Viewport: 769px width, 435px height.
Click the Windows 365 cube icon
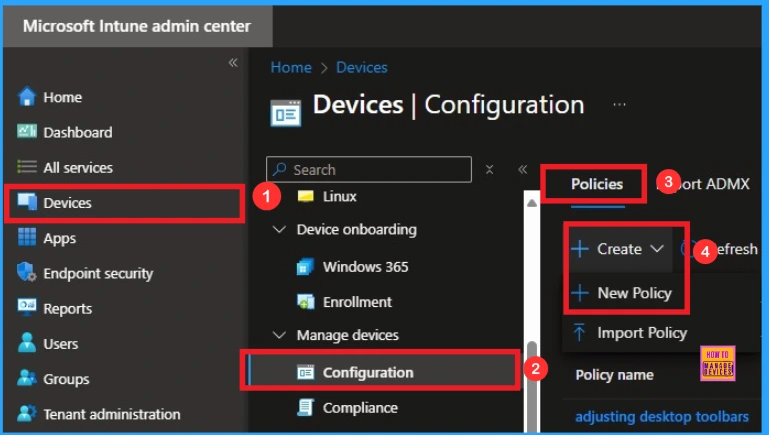306,266
